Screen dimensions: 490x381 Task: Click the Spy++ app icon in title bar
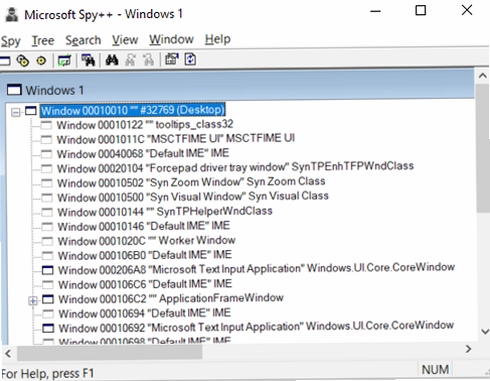pyautogui.click(x=12, y=15)
